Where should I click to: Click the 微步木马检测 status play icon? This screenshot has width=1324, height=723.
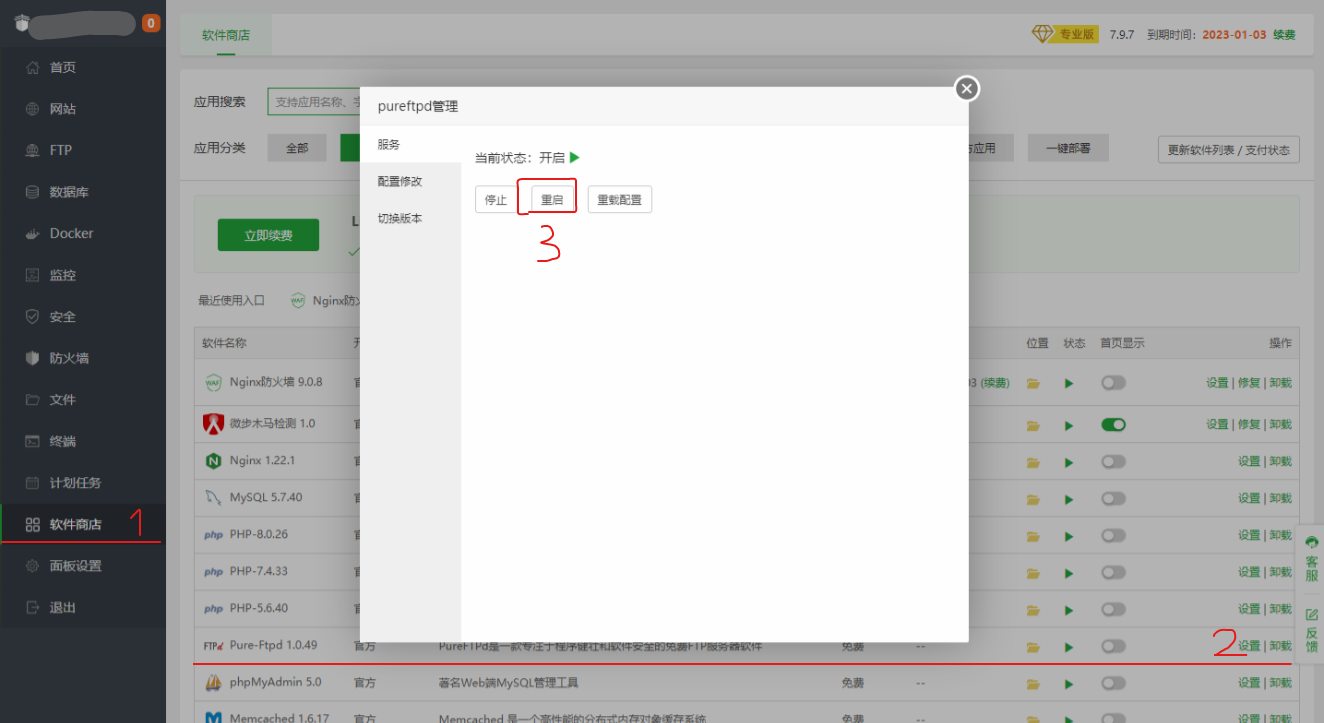pyautogui.click(x=1069, y=425)
